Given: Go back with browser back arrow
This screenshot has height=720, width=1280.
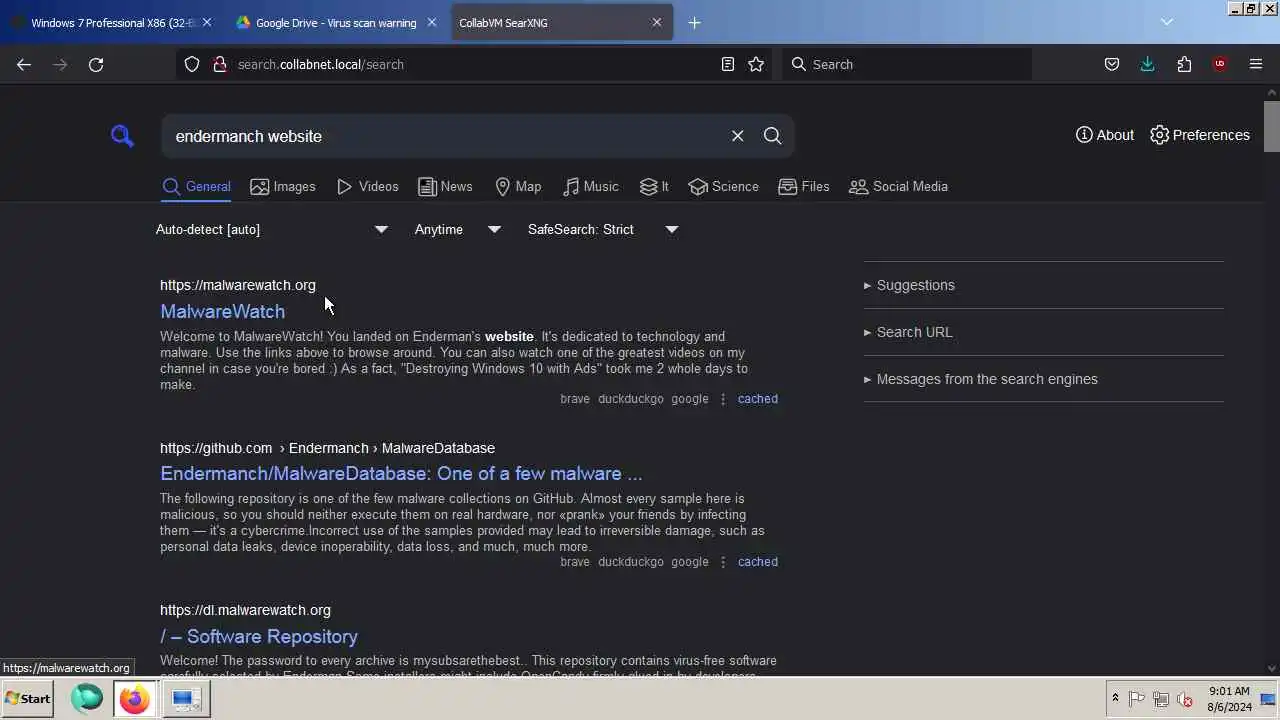Looking at the screenshot, I should click(24, 64).
